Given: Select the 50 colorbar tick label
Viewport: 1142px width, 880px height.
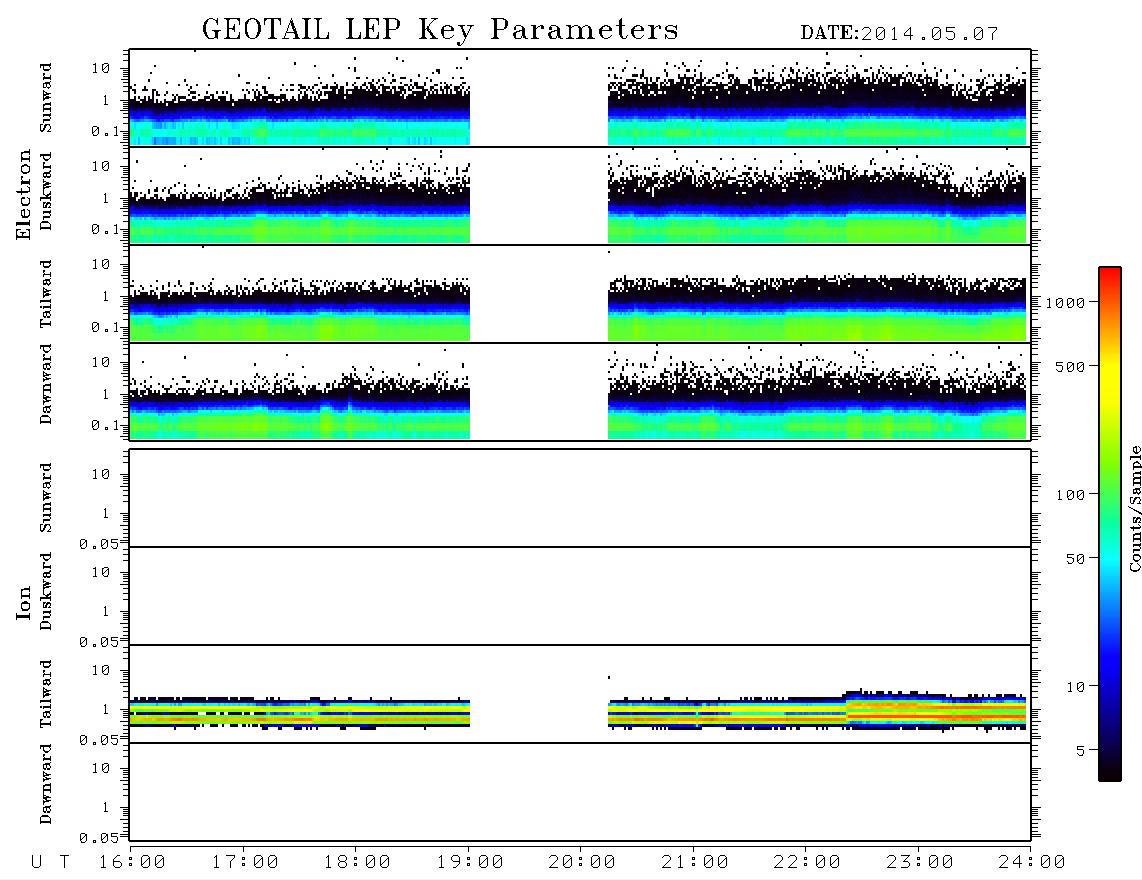Looking at the screenshot, I should click(x=1075, y=559).
